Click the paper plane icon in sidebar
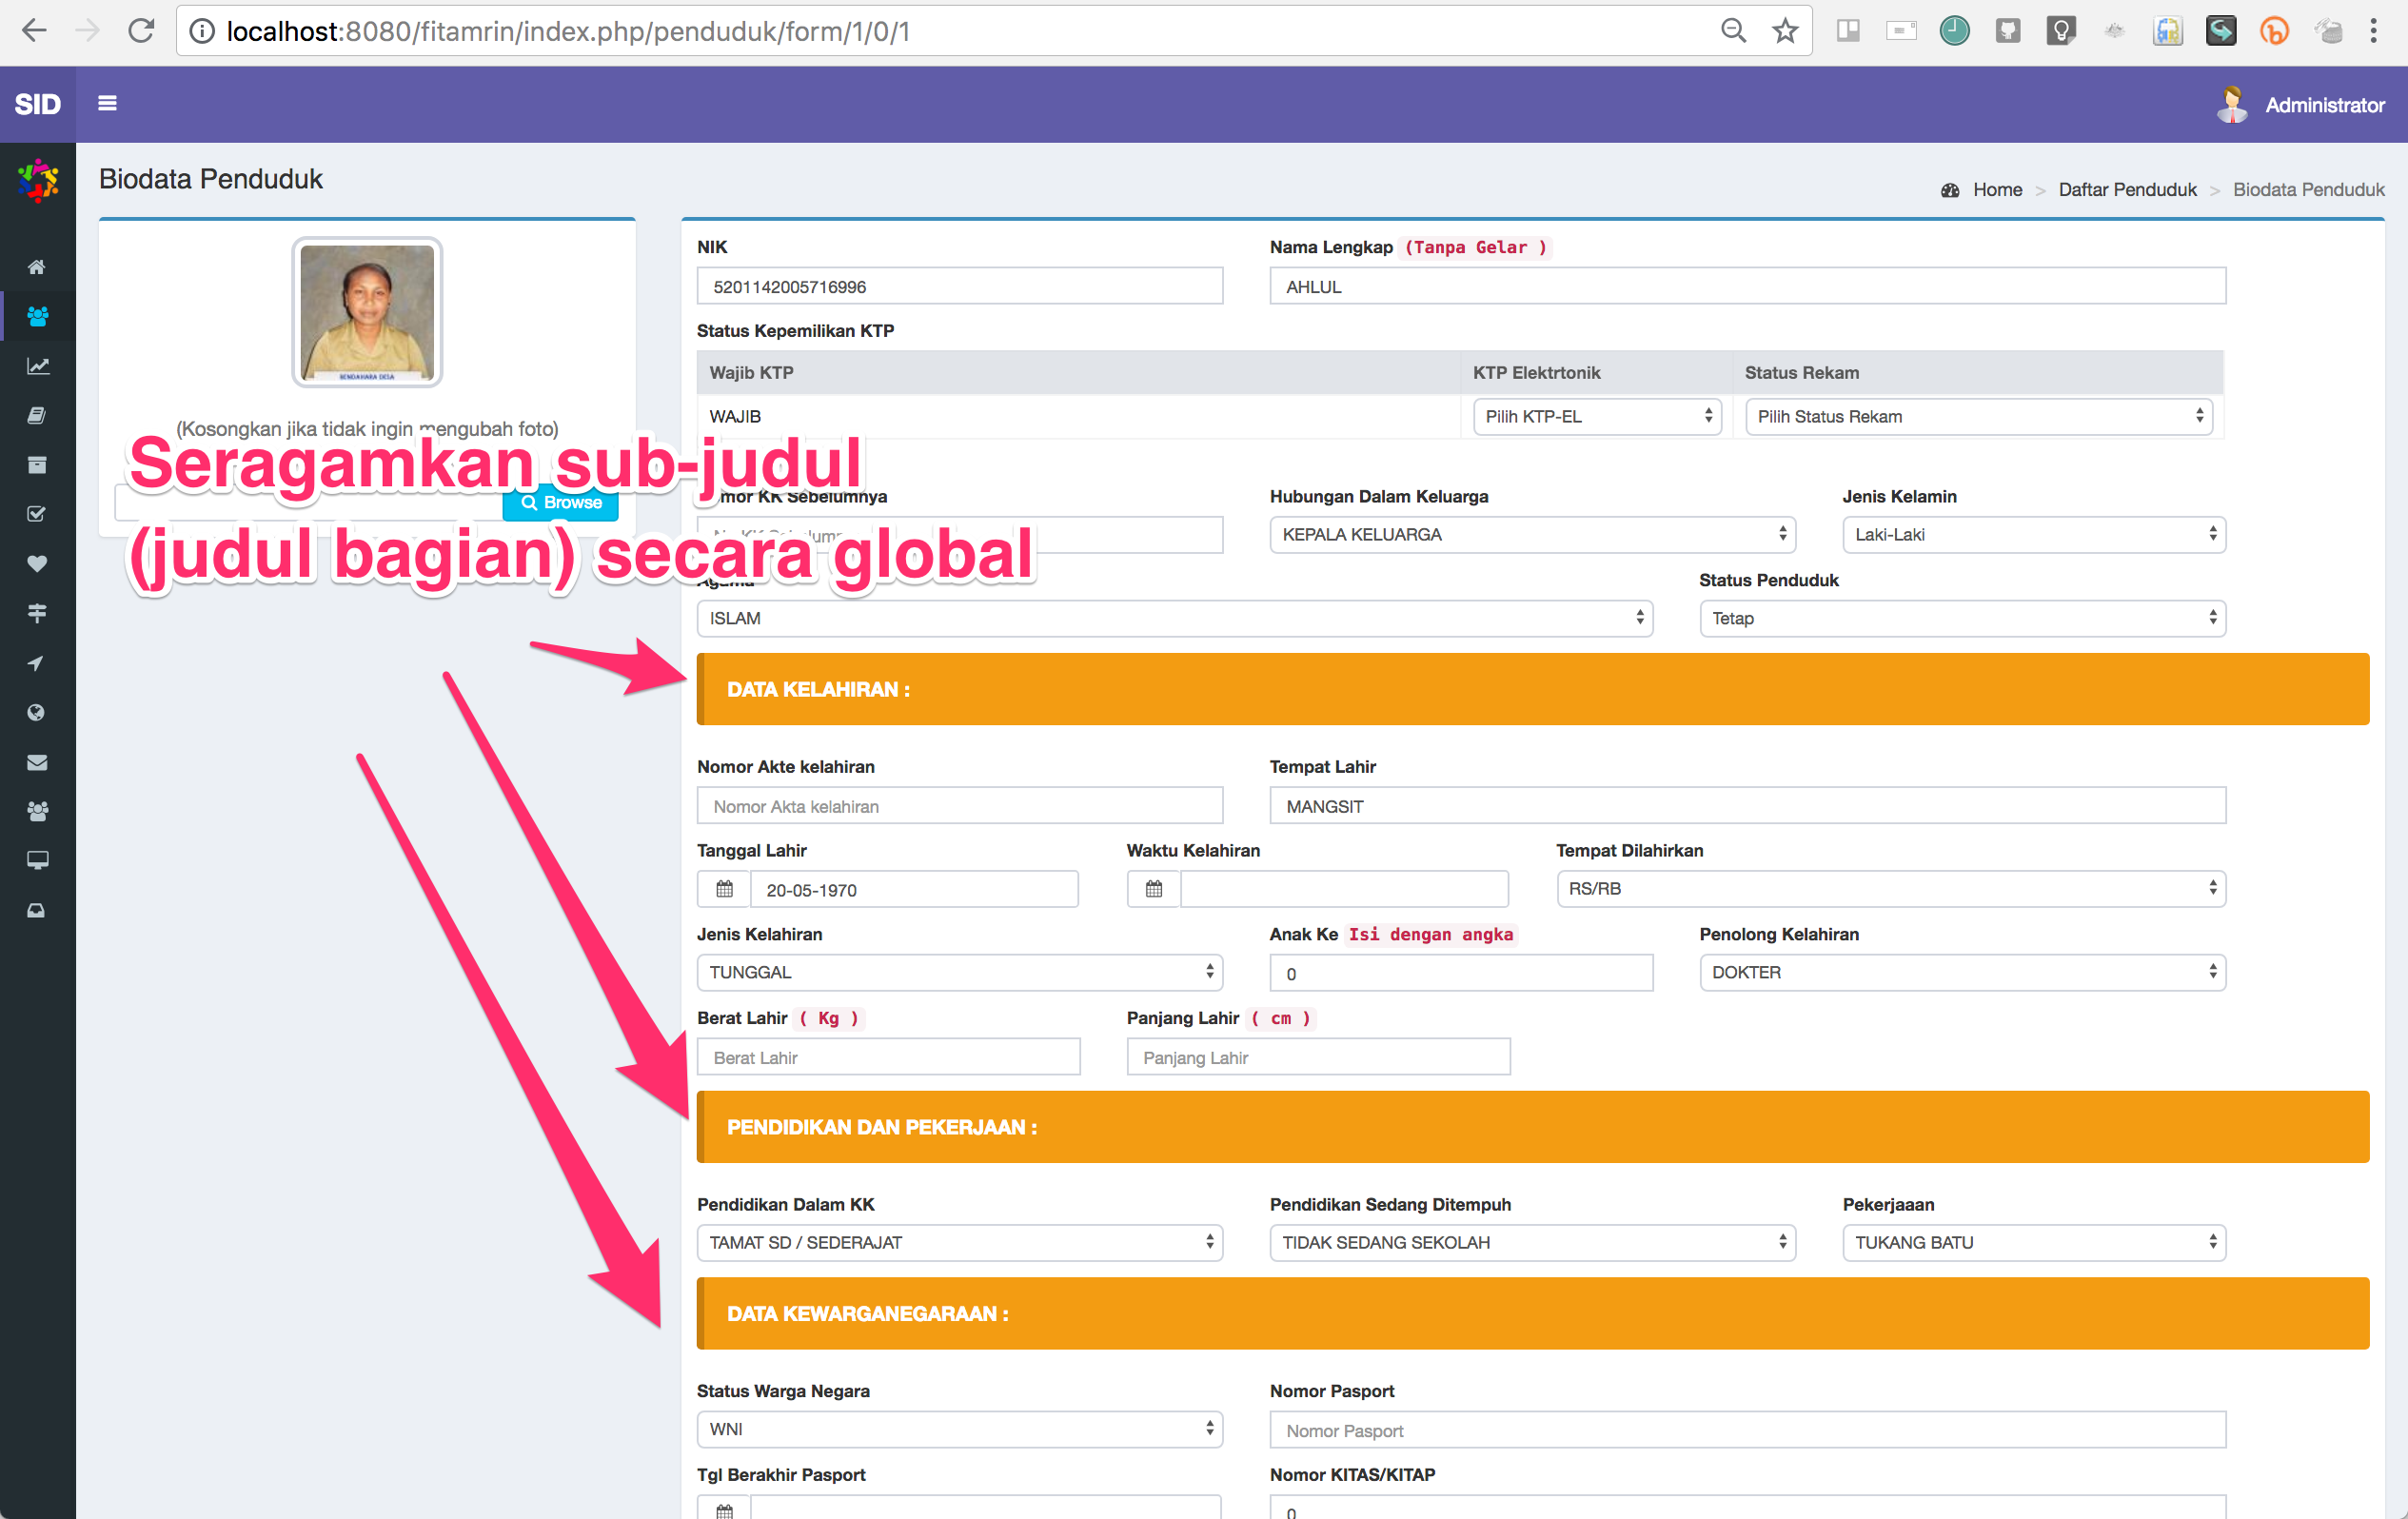This screenshot has height=1519, width=2408. (37, 663)
